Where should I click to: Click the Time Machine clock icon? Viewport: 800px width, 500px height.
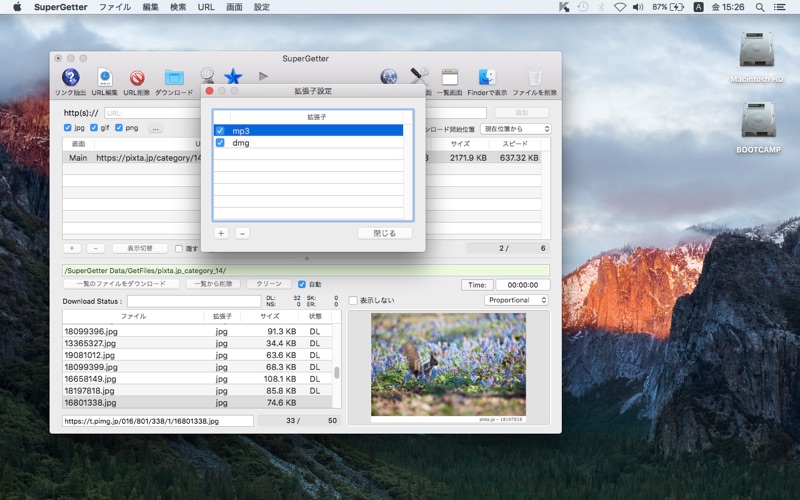[583, 7]
